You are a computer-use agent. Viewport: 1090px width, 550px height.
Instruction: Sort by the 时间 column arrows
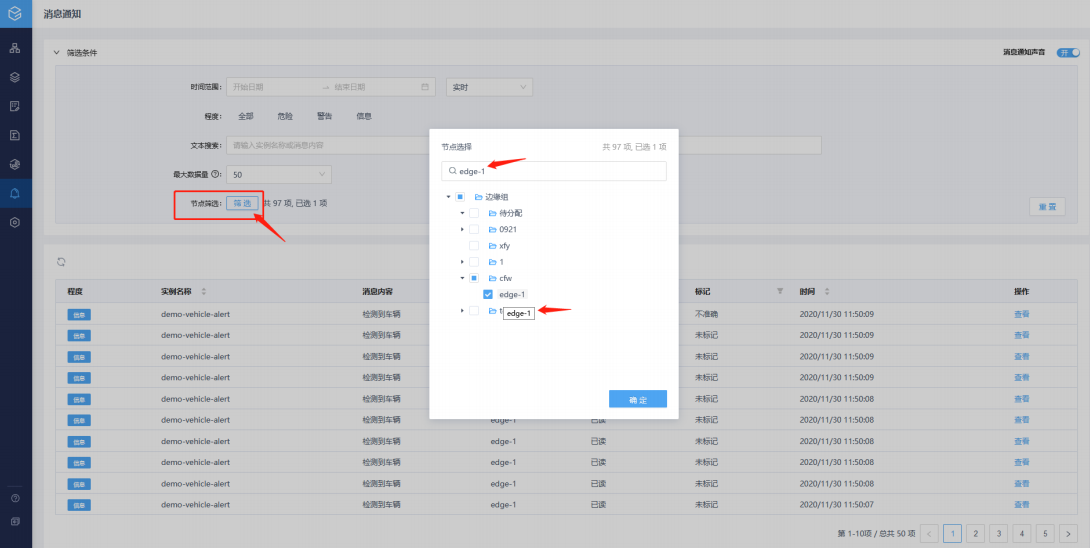pyautogui.click(x=827, y=291)
